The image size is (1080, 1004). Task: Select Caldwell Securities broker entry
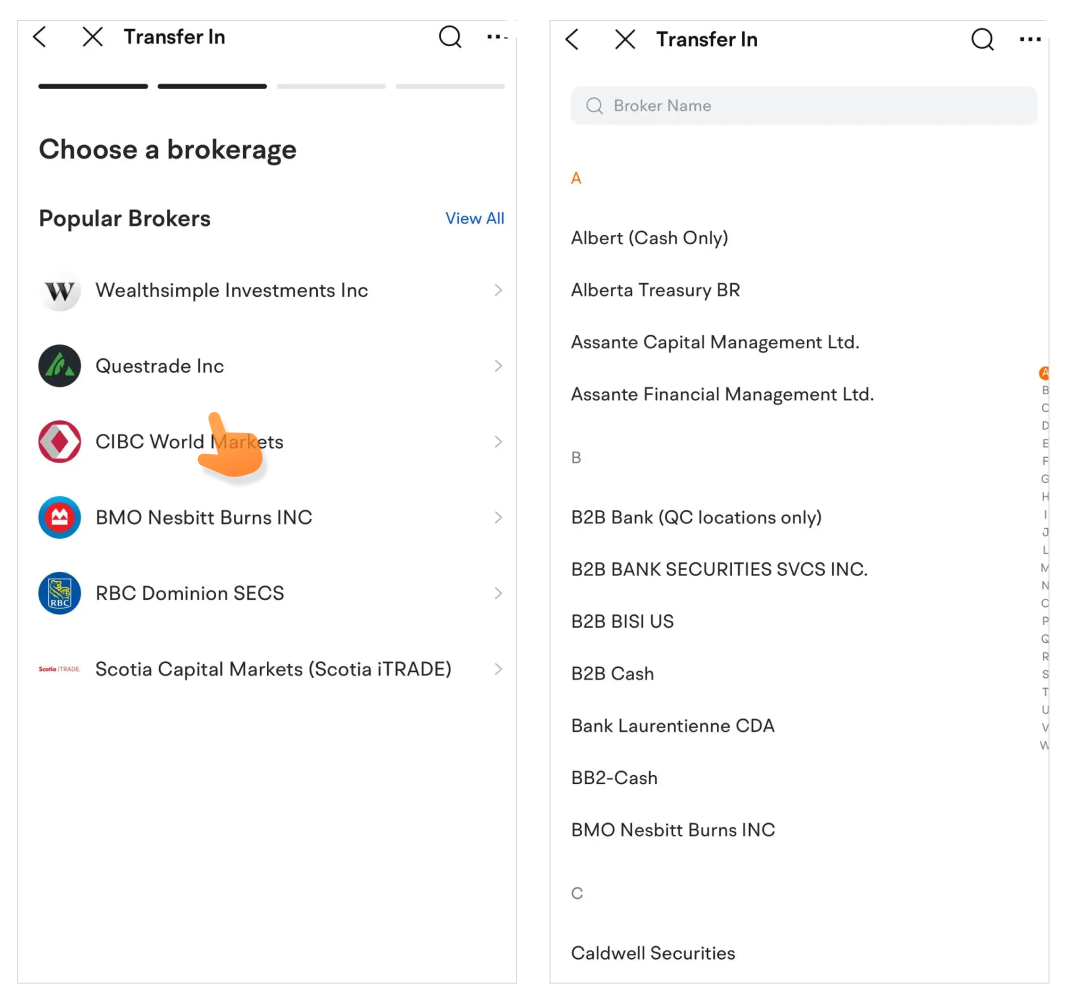653,953
